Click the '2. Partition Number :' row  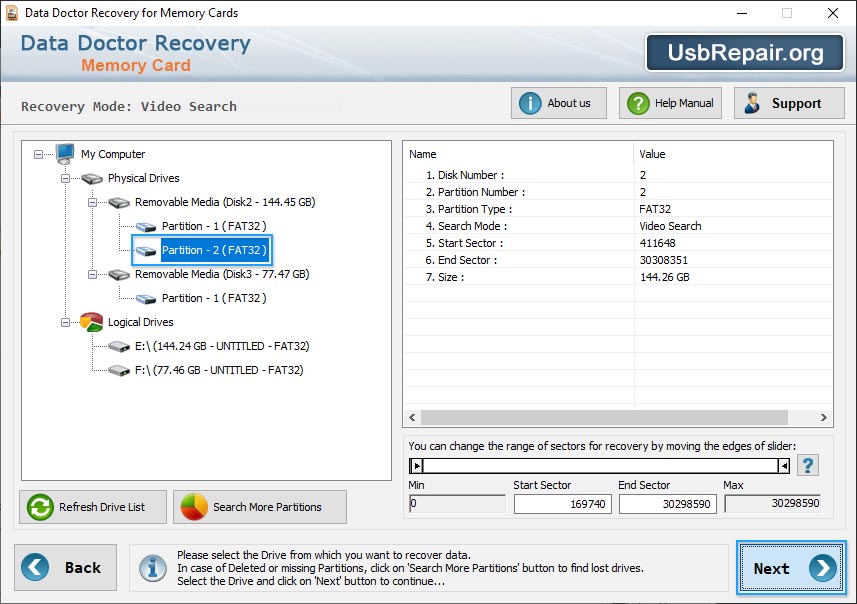pos(618,192)
